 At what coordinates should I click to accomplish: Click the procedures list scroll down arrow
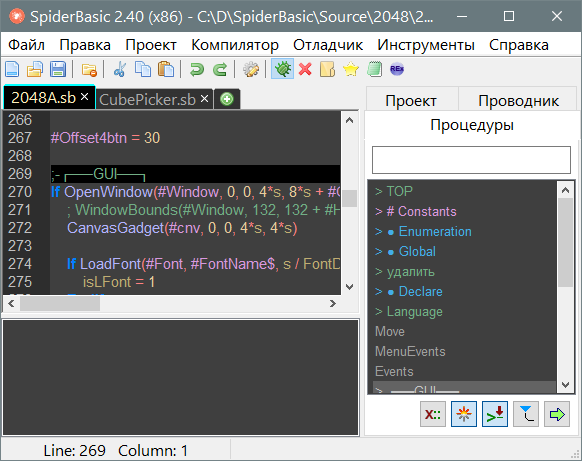(565, 385)
